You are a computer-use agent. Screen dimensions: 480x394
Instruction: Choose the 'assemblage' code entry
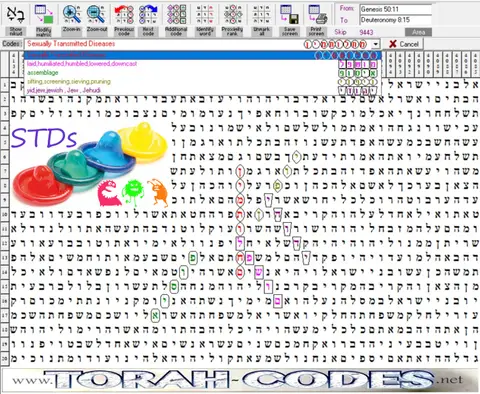click(x=203, y=73)
